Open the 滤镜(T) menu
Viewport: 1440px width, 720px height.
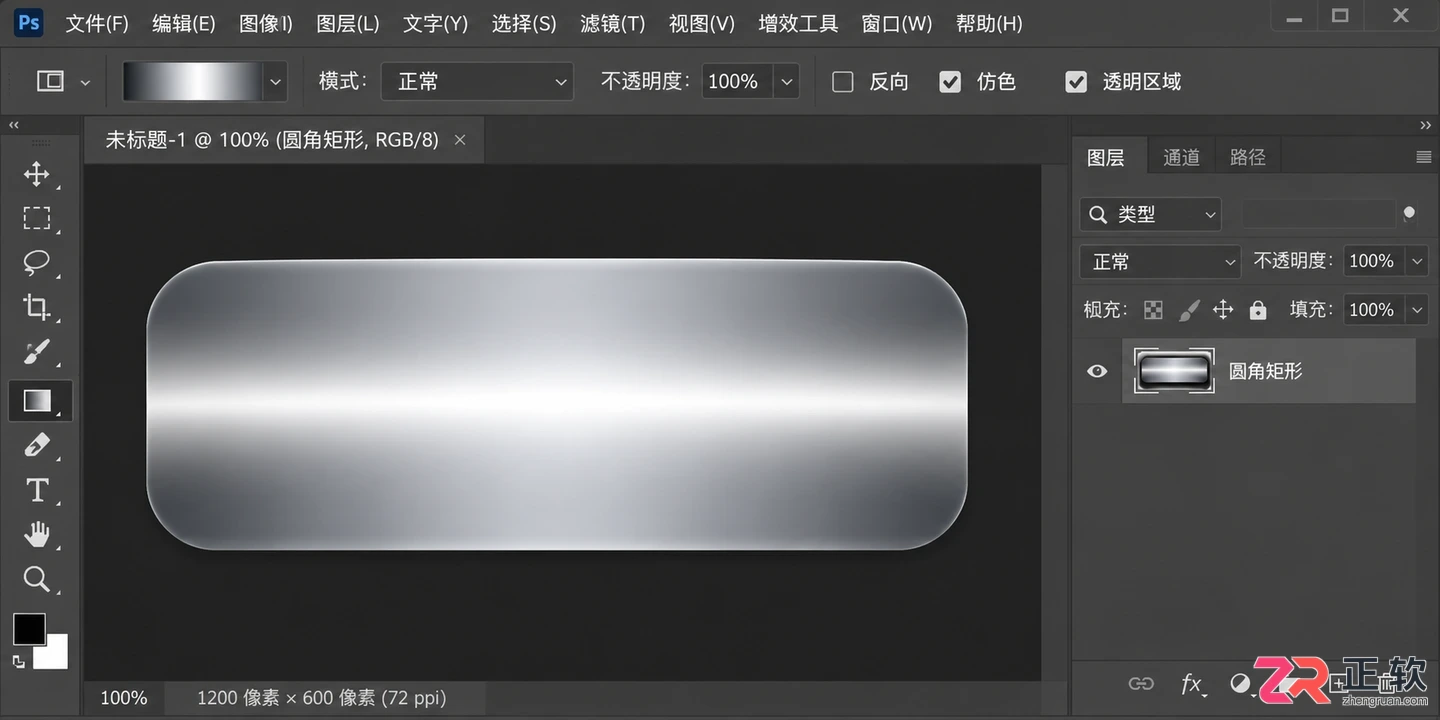[x=613, y=23]
